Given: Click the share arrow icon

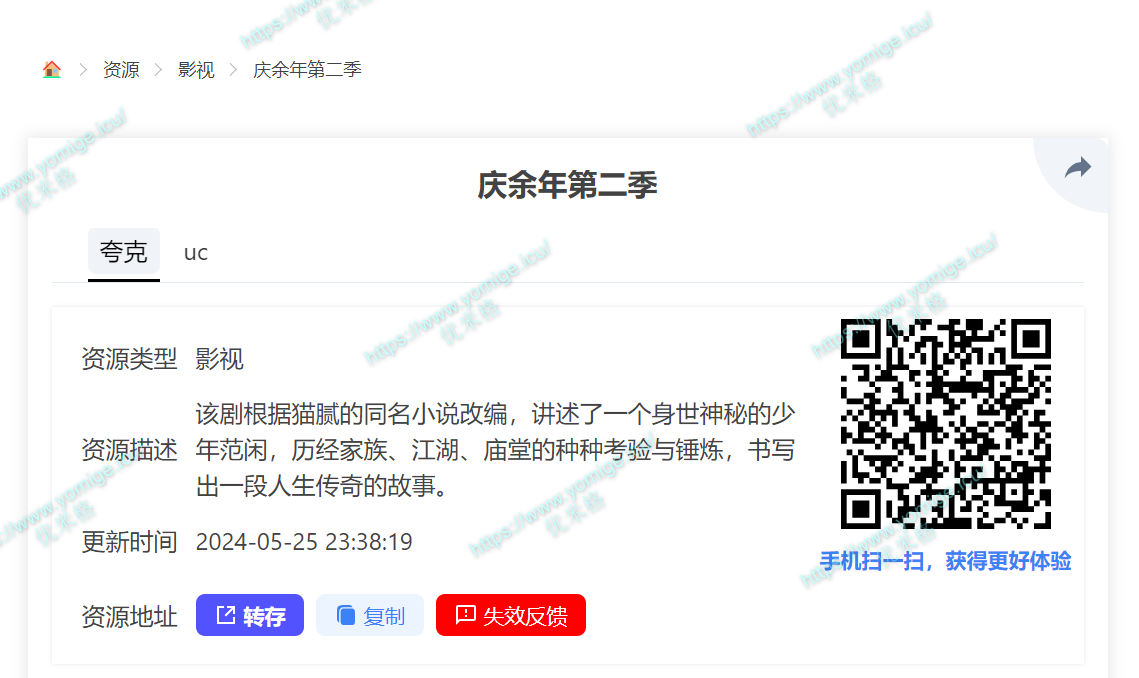Looking at the screenshot, I should pos(1078,168).
